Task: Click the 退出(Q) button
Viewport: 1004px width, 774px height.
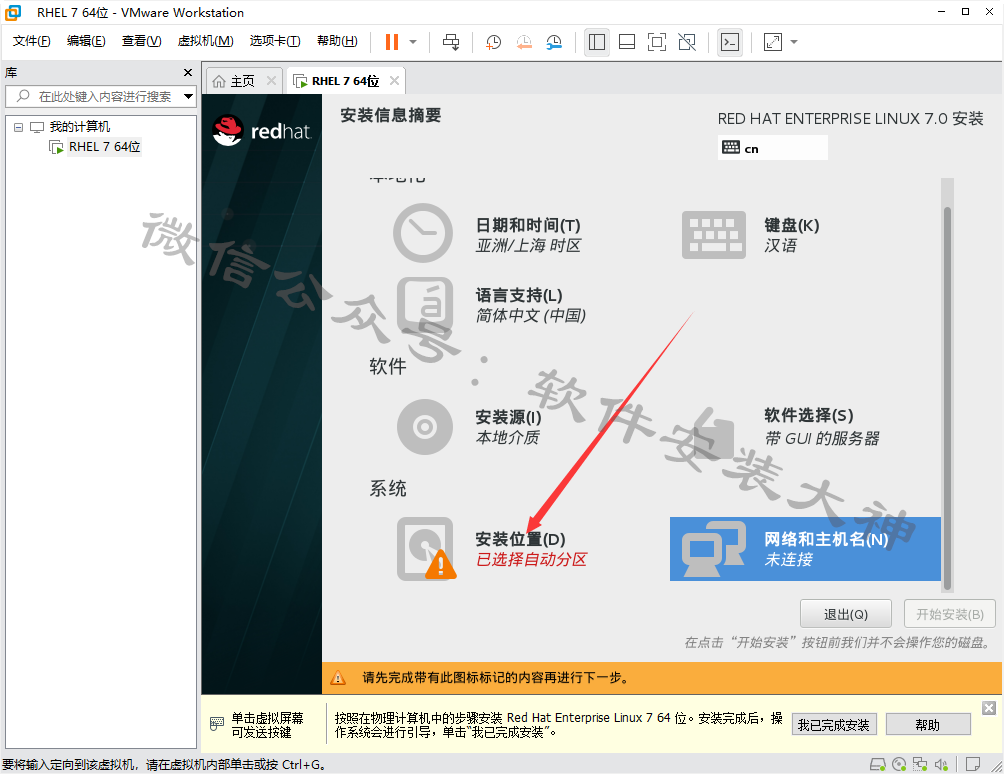Action: click(845, 615)
